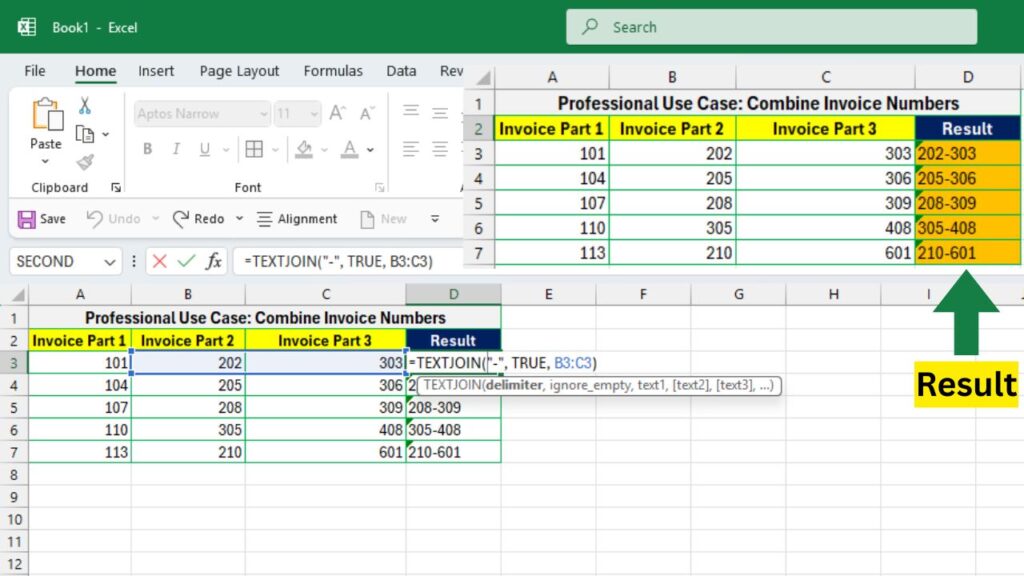Click the Save button in quick toolbar

click(42, 219)
